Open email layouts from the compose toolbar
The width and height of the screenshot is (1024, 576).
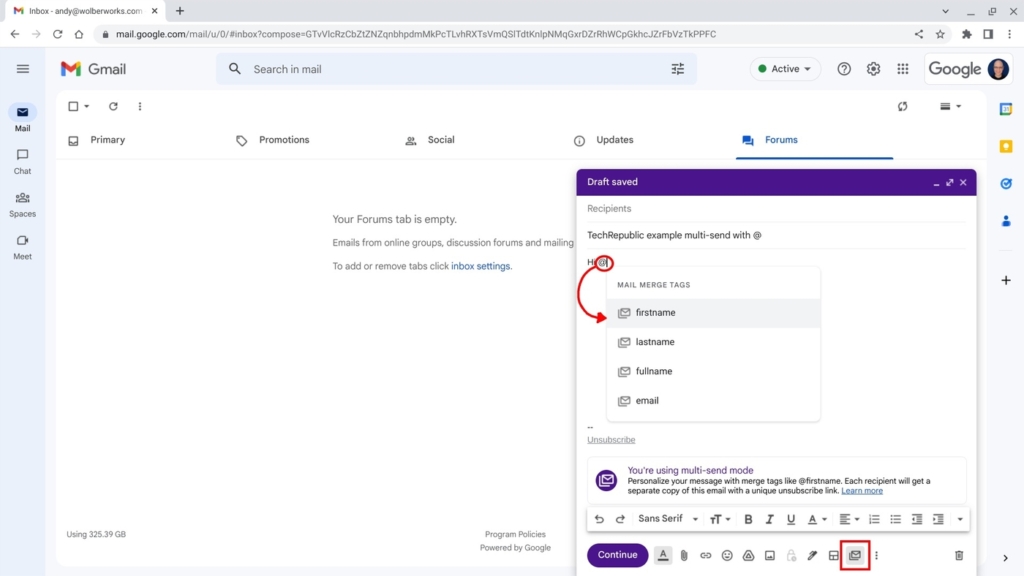point(834,555)
